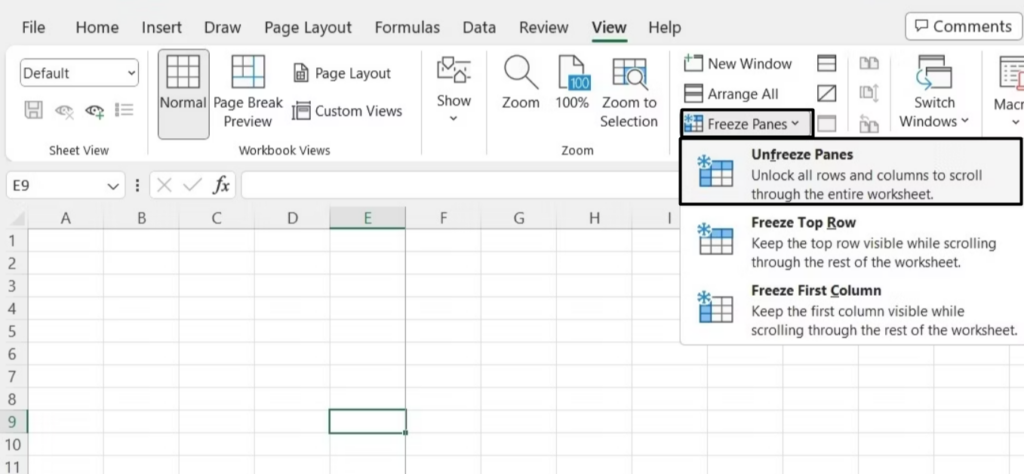Select column D header
Screen dimensions: 1024x474
[292, 218]
